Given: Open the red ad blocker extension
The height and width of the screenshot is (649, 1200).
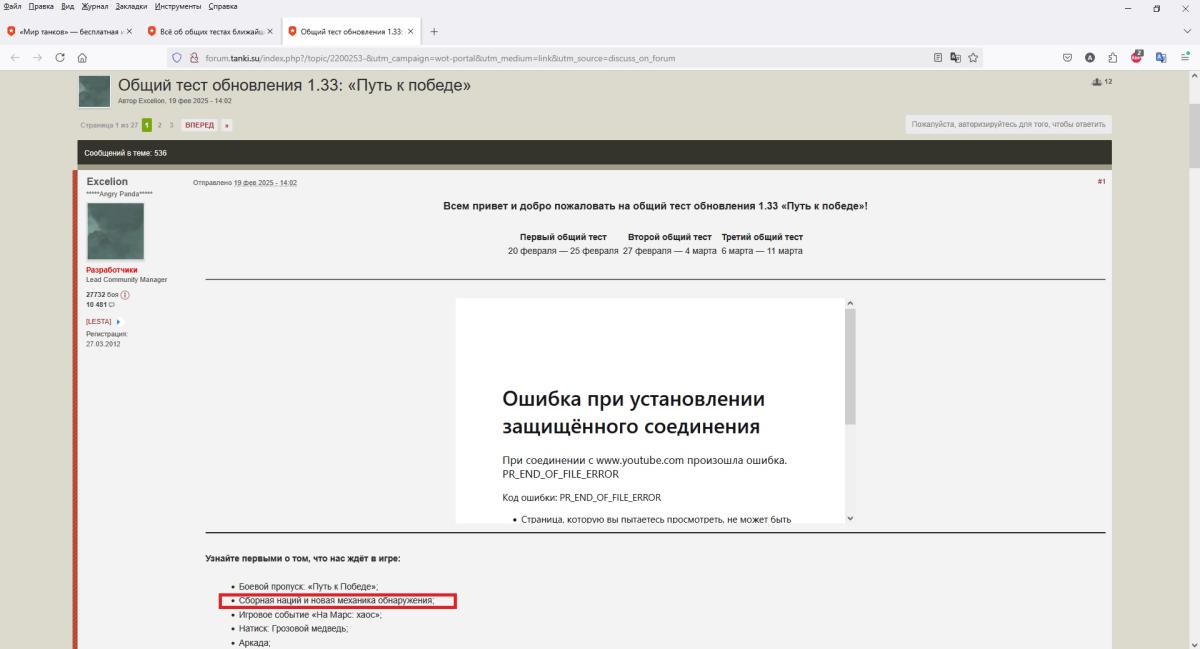Looking at the screenshot, I should pos(1136,58).
